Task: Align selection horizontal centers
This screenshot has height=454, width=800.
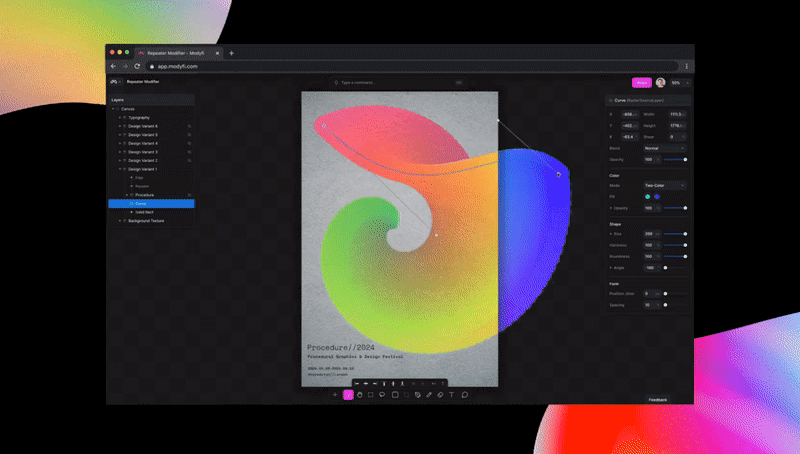Action: (x=366, y=384)
